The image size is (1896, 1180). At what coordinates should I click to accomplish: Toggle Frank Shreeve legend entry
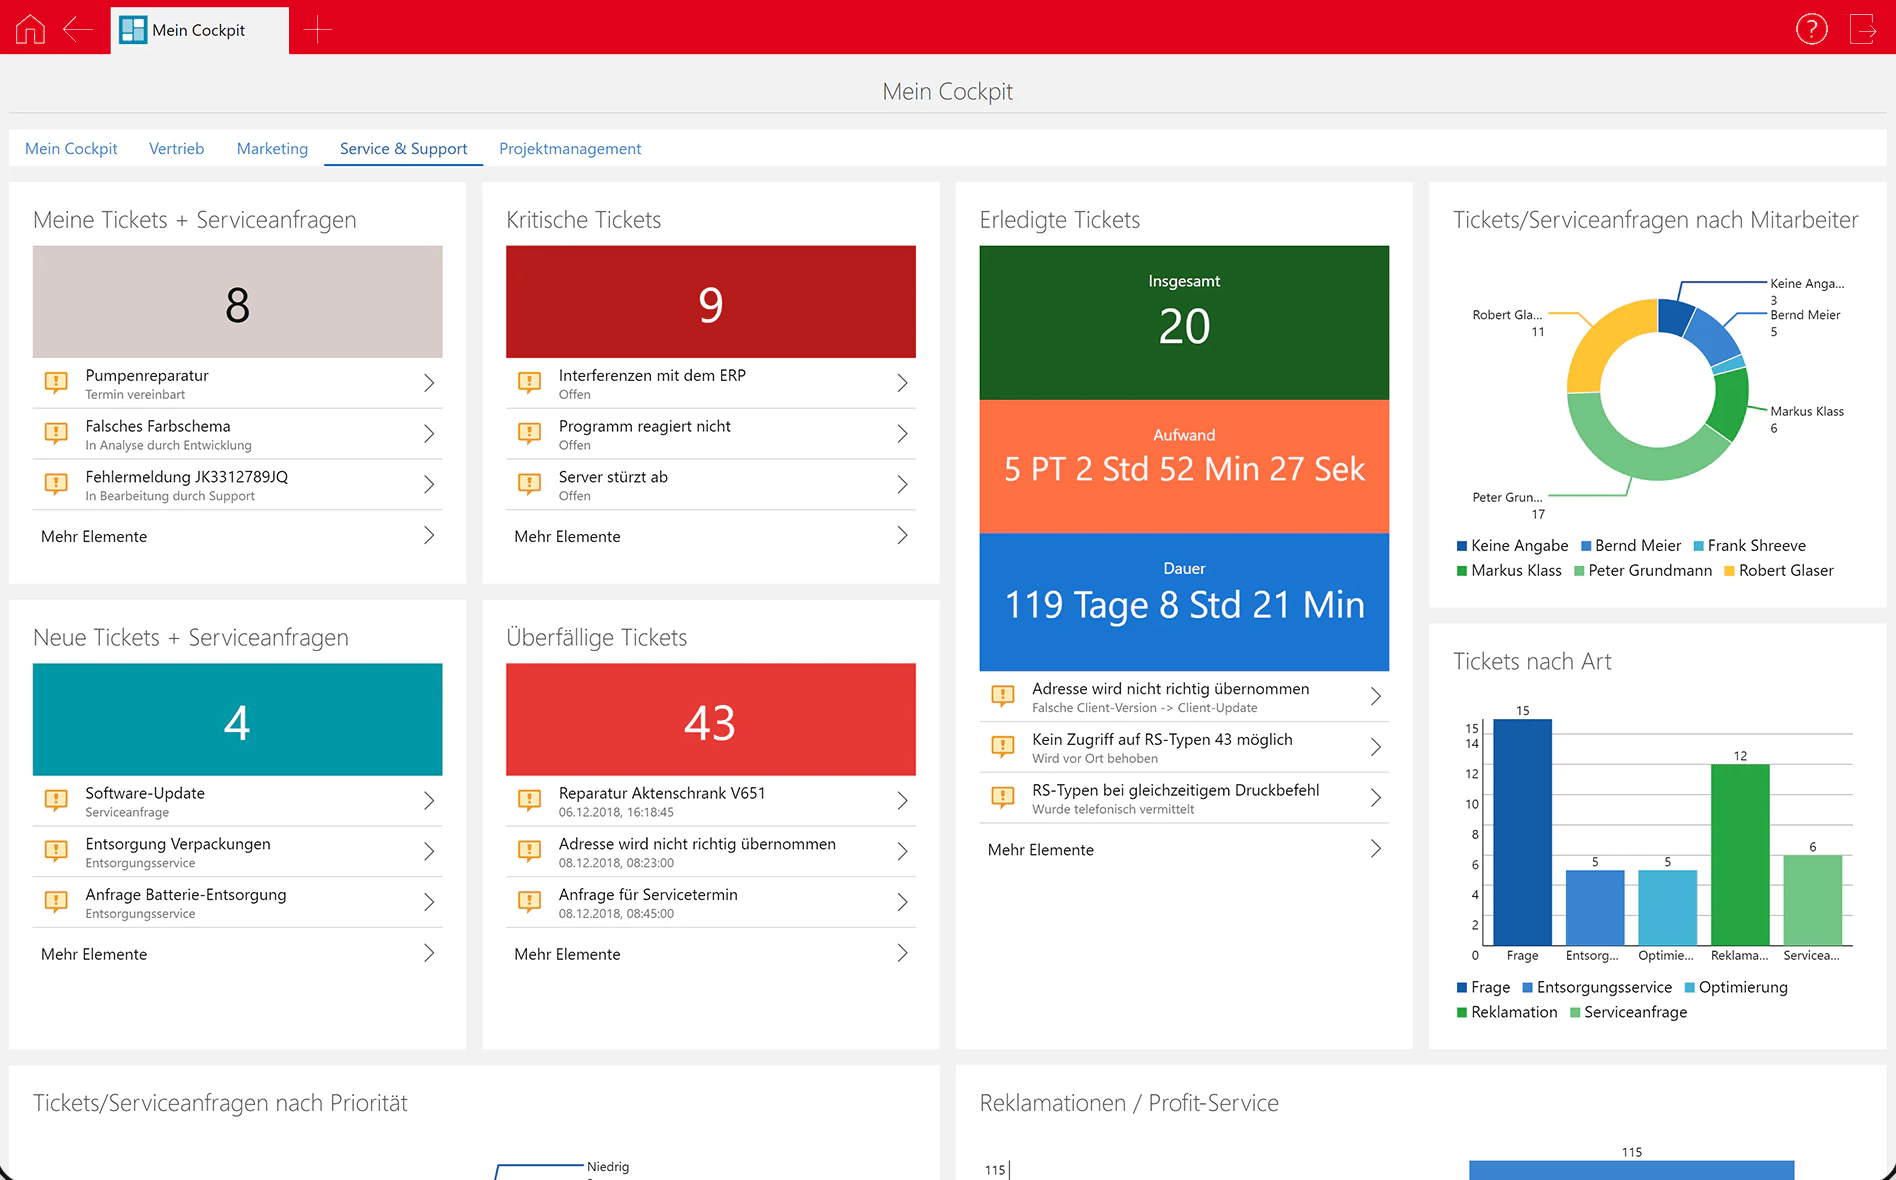click(x=1749, y=546)
